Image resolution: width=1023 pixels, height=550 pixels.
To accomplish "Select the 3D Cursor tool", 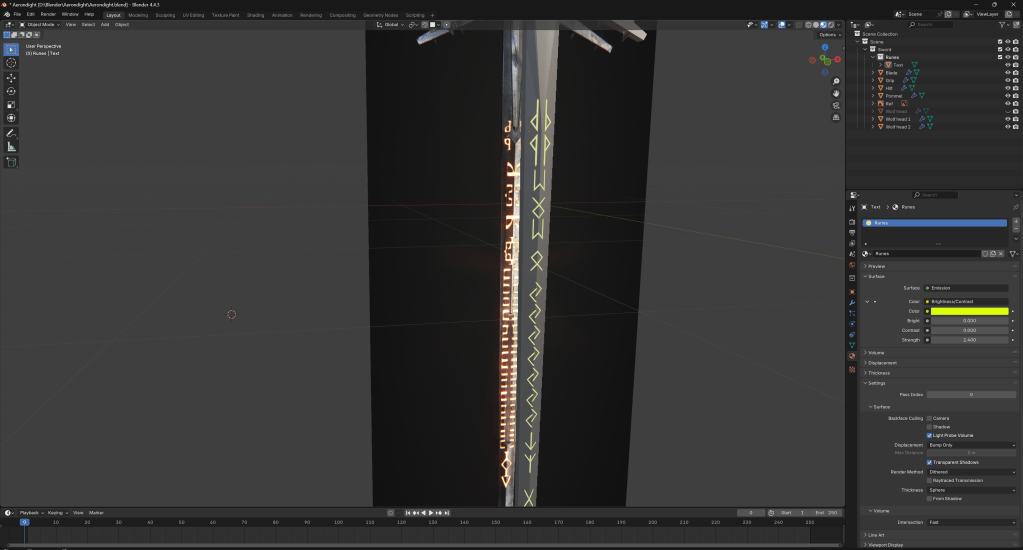I will [x=12, y=62].
